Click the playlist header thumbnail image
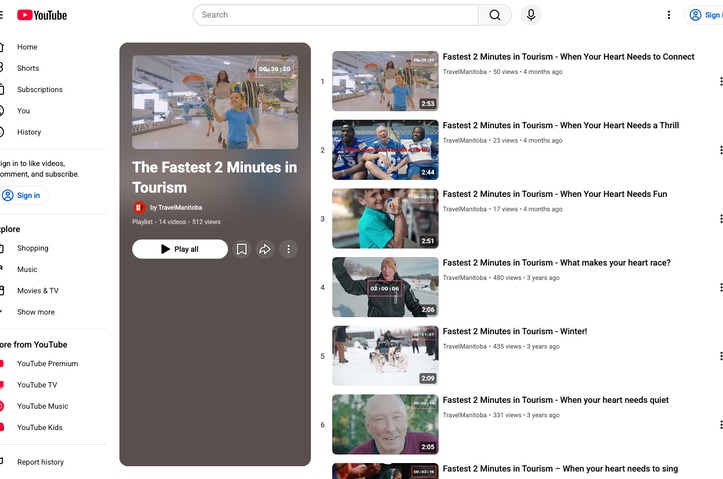723x479 pixels. tap(215, 102)
